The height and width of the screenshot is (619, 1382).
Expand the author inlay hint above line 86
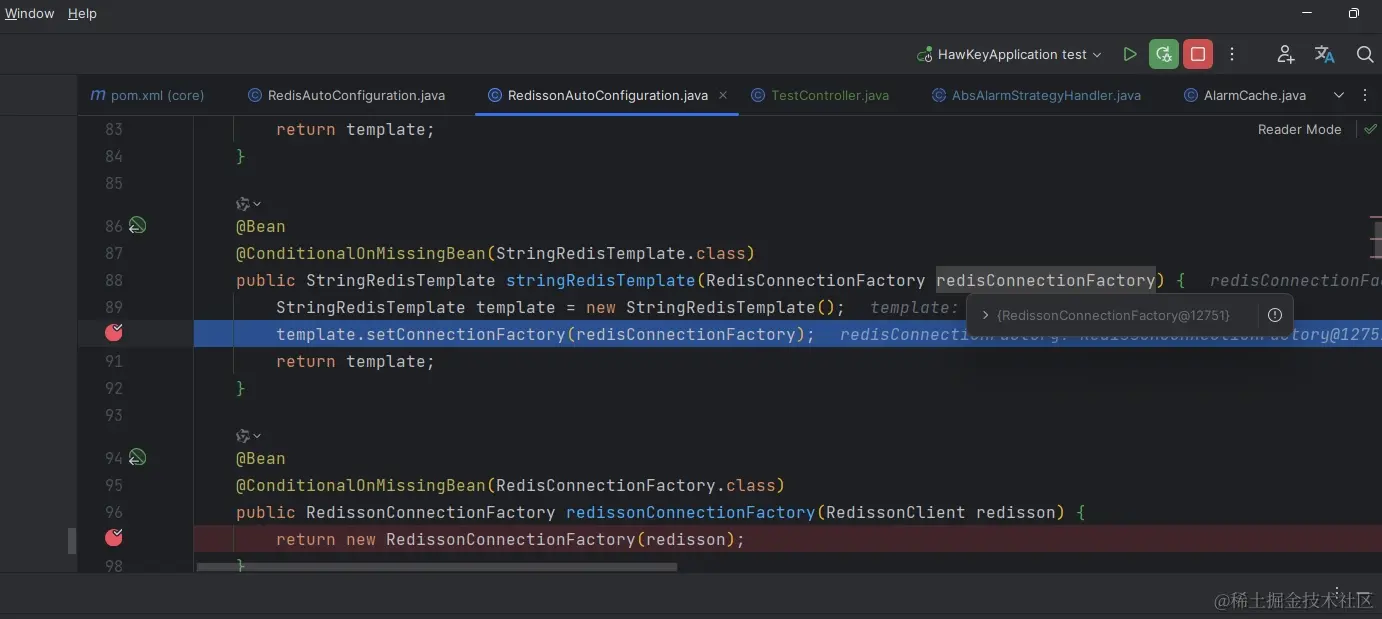click(248, 203)
